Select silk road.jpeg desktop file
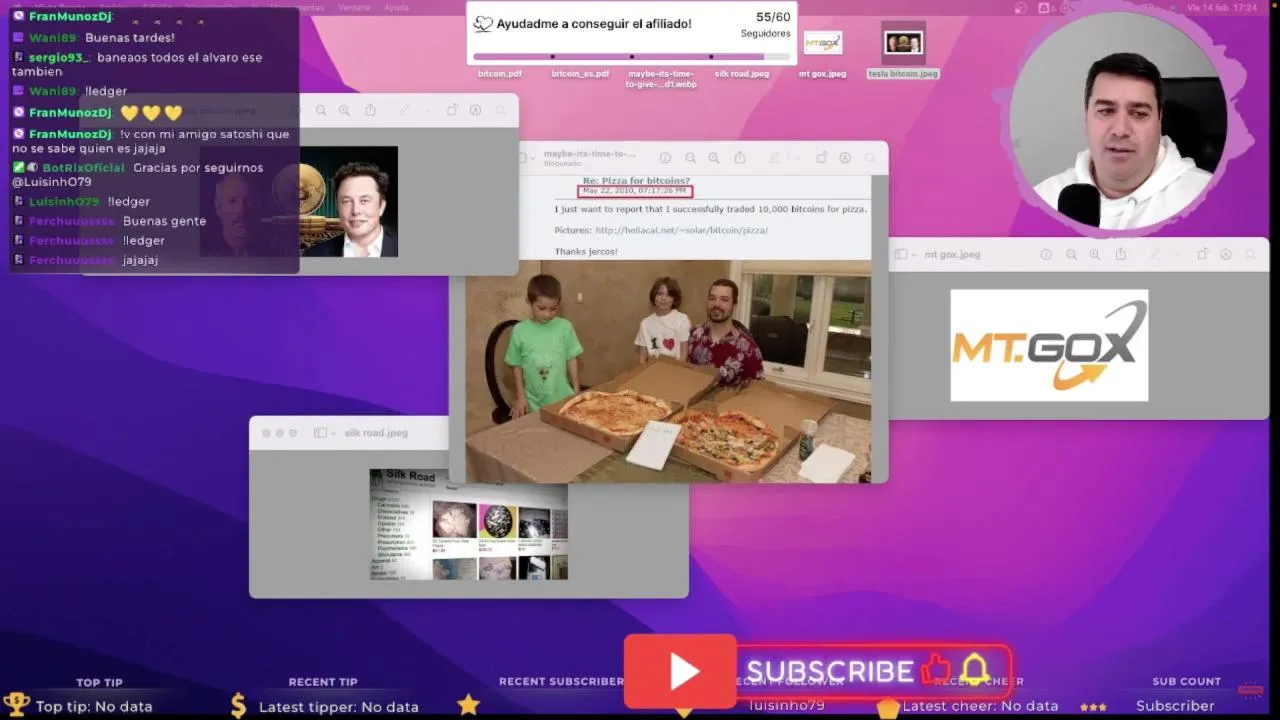The image size is (1280, 720). 742,73
